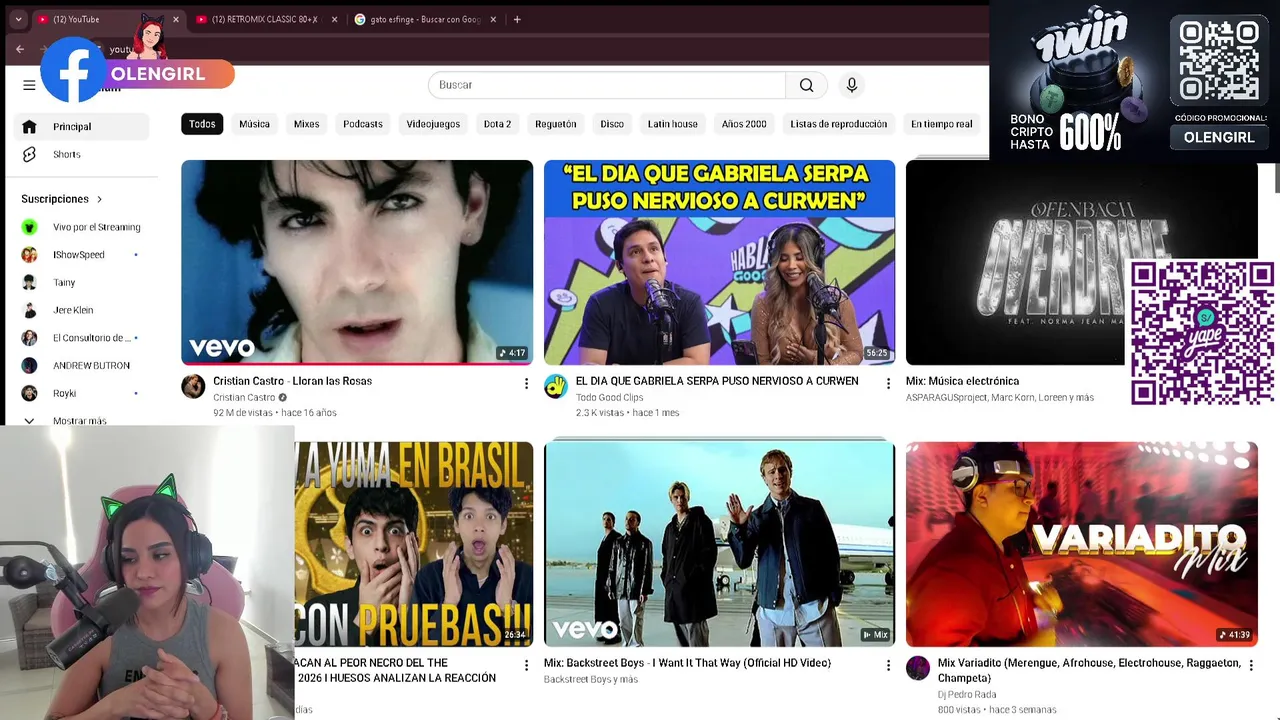This screenshot has width=1280, height=720.
Task: Play the Gabriela Serpa Curwen video thumbnail
Action: click(719, 262)
